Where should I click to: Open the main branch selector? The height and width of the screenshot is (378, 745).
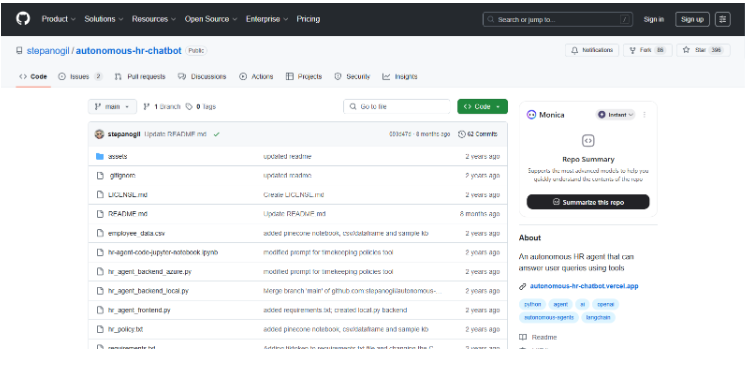point(112,106)
